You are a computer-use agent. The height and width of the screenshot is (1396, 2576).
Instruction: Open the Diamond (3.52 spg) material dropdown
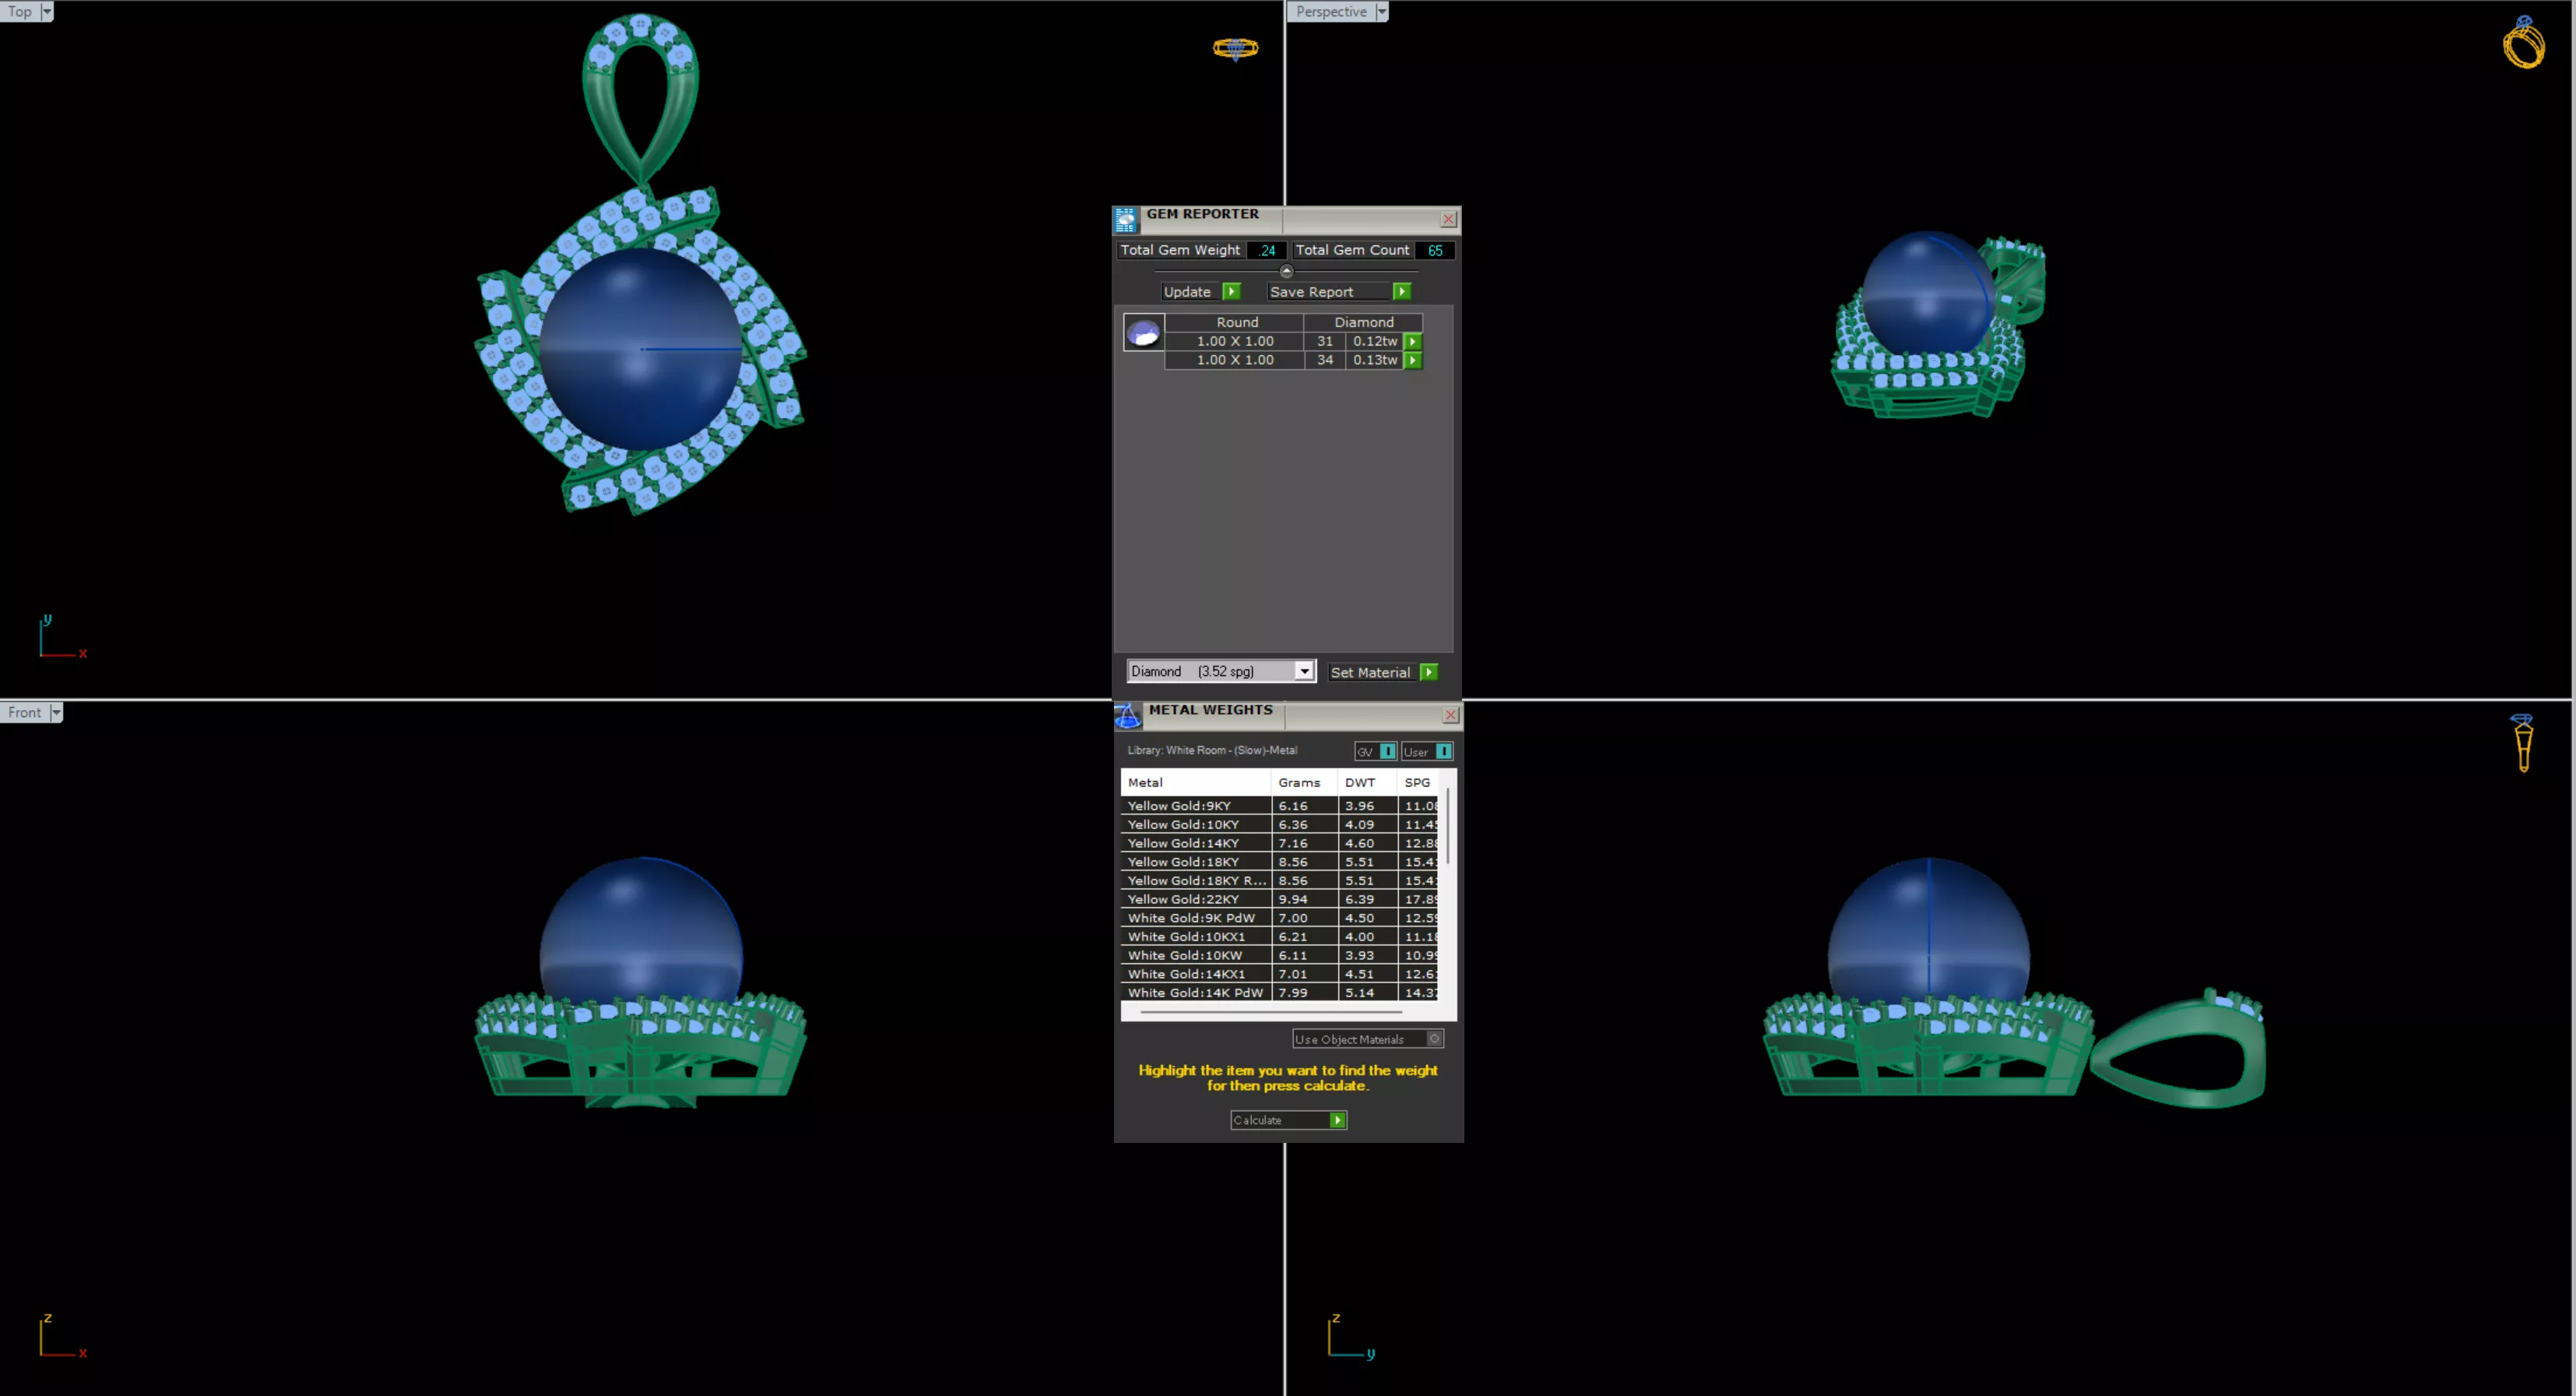click(x=1304, y=671)
